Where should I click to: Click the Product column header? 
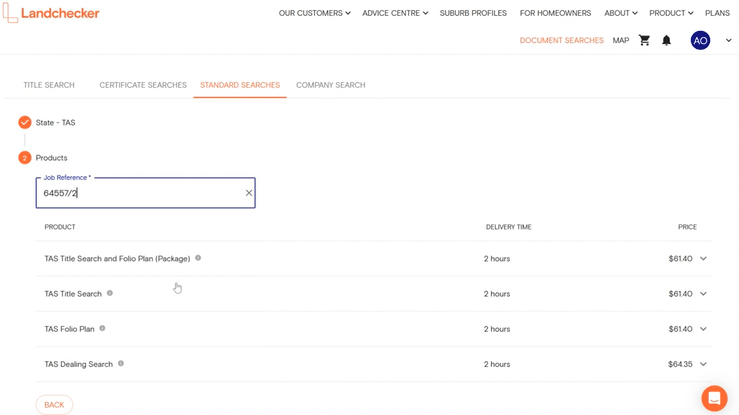(60, 227)
